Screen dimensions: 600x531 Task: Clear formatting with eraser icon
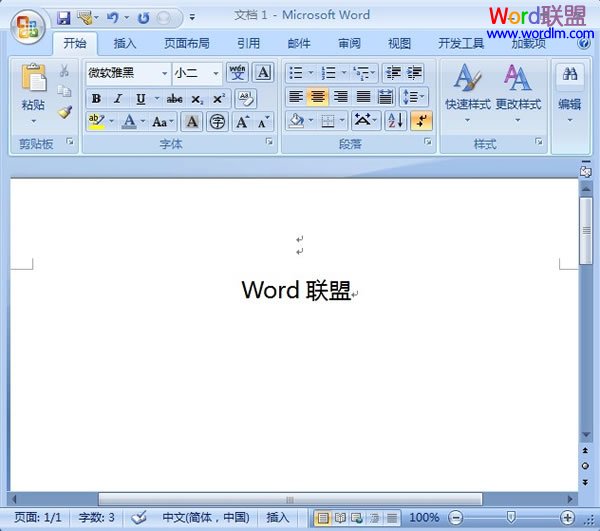[x=245, y=99]
